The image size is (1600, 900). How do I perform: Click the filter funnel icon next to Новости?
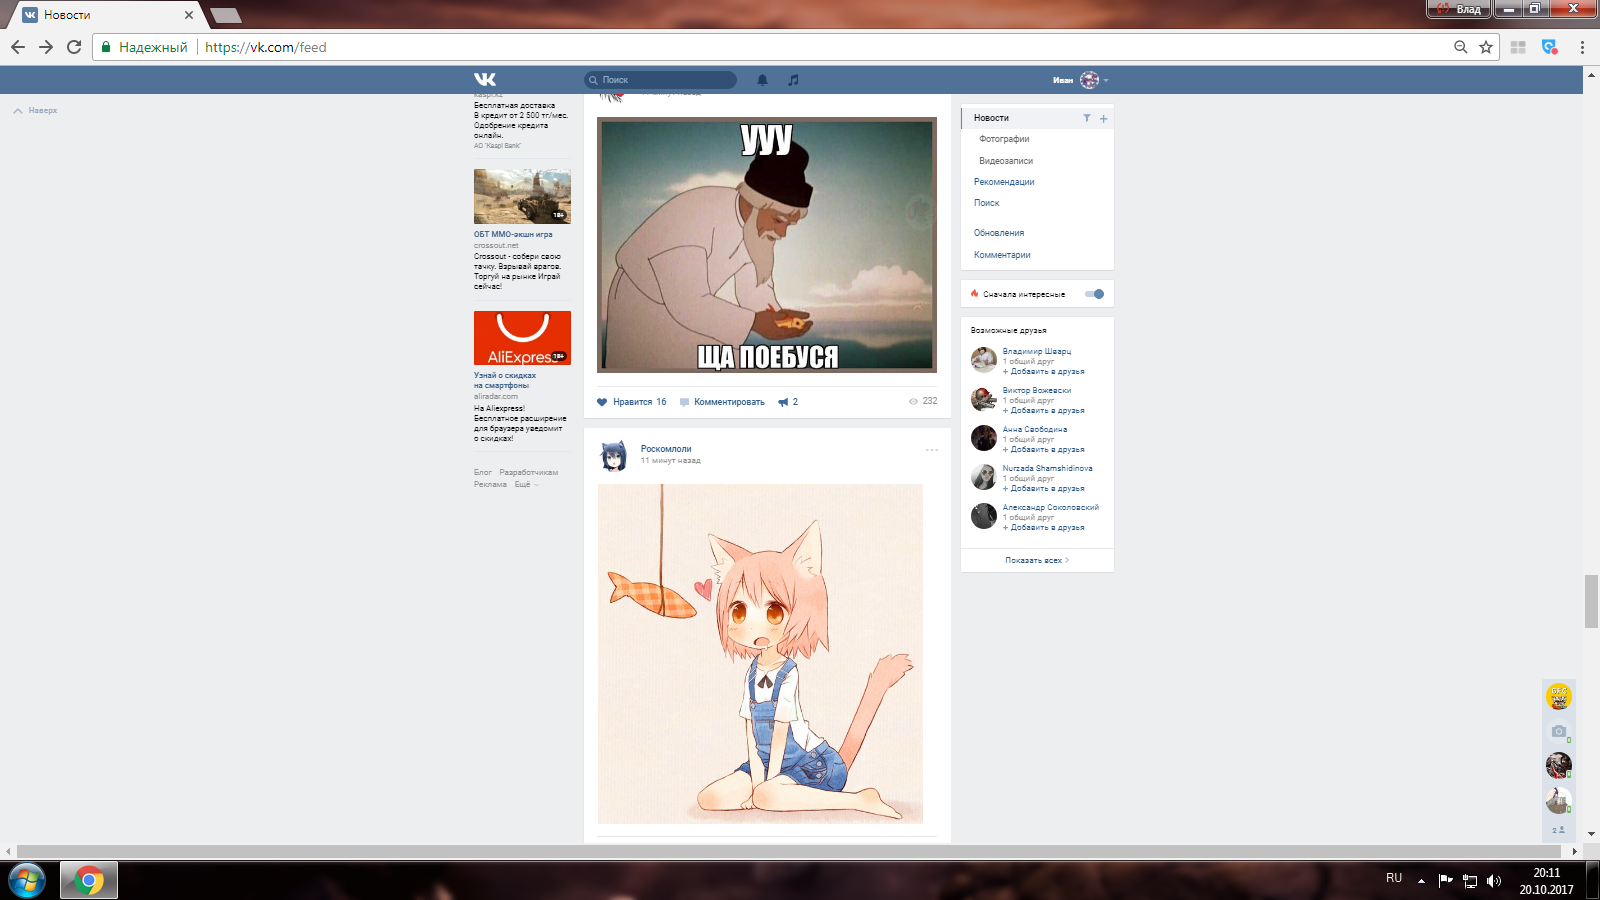[x=1087, y=118]
